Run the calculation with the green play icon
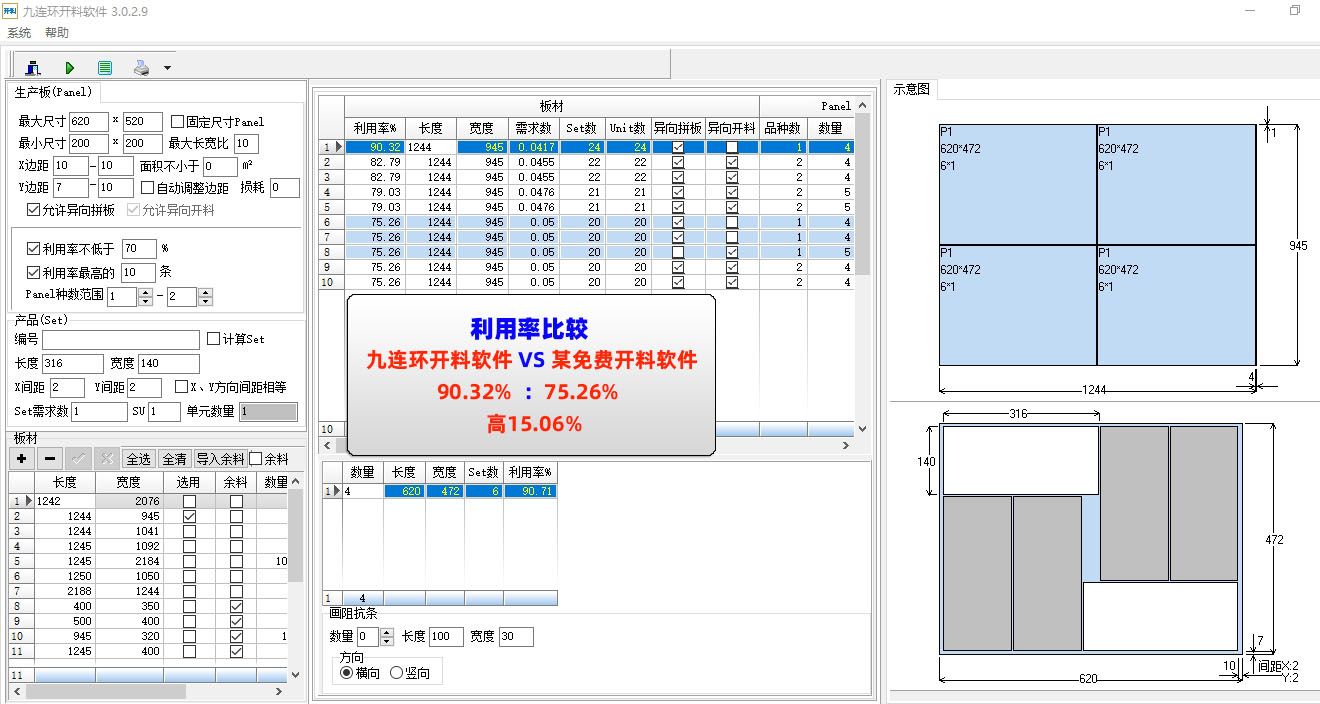This screenshot has height=704, width=1320. pos(70,68)
